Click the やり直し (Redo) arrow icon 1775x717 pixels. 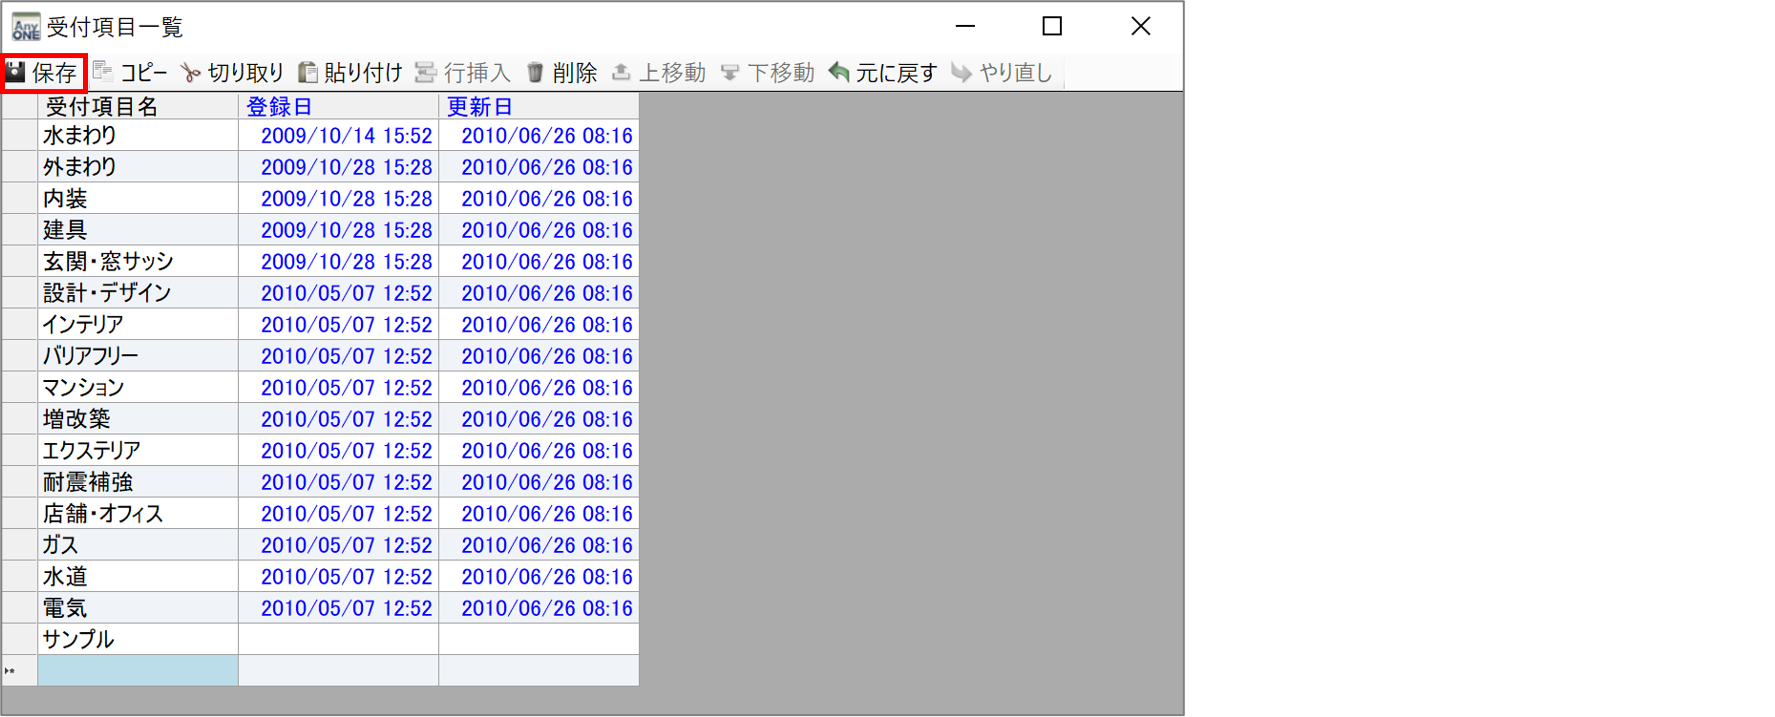pos(961,72)
